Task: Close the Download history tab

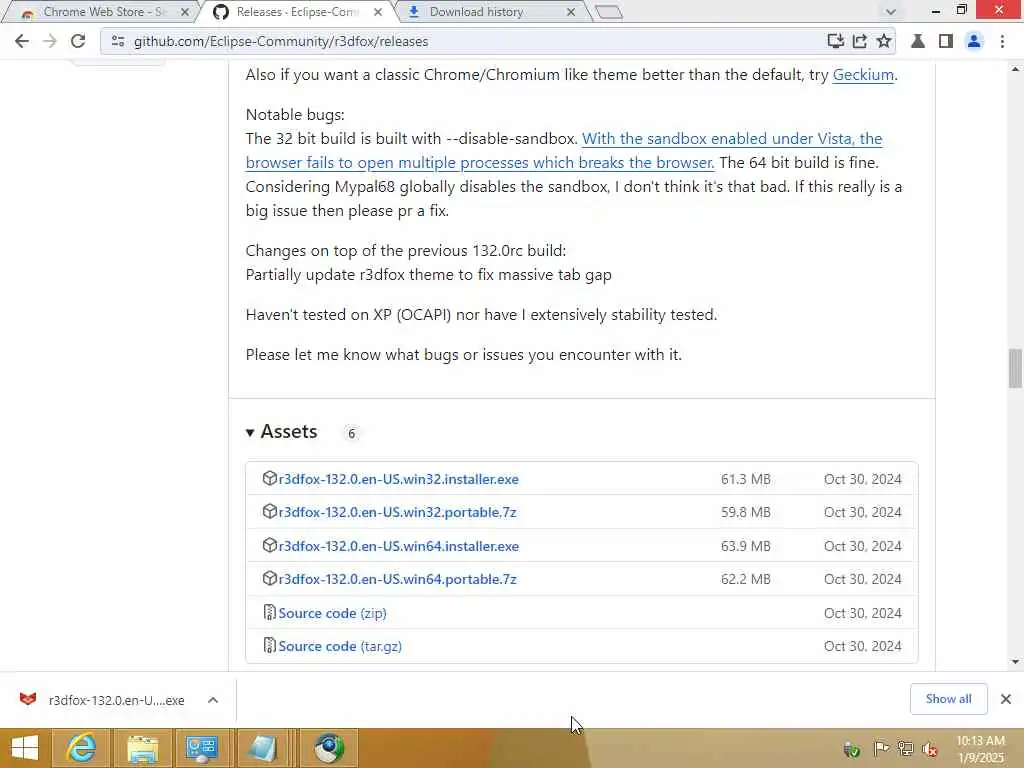Action: (571, 12)
